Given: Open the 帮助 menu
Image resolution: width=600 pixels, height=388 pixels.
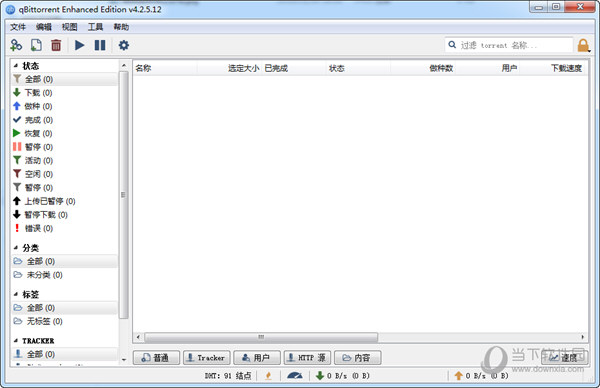Looking at the screenshot, I should coord(121,27).
